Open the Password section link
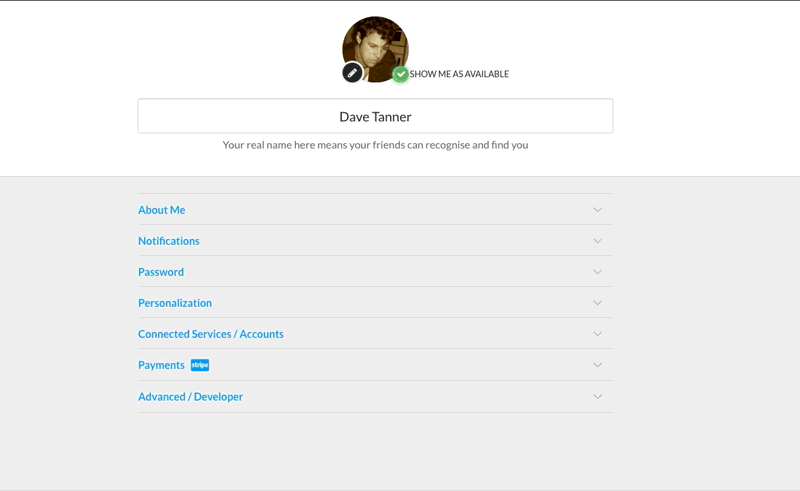The image size is (800, 491). tap(161, 272)
